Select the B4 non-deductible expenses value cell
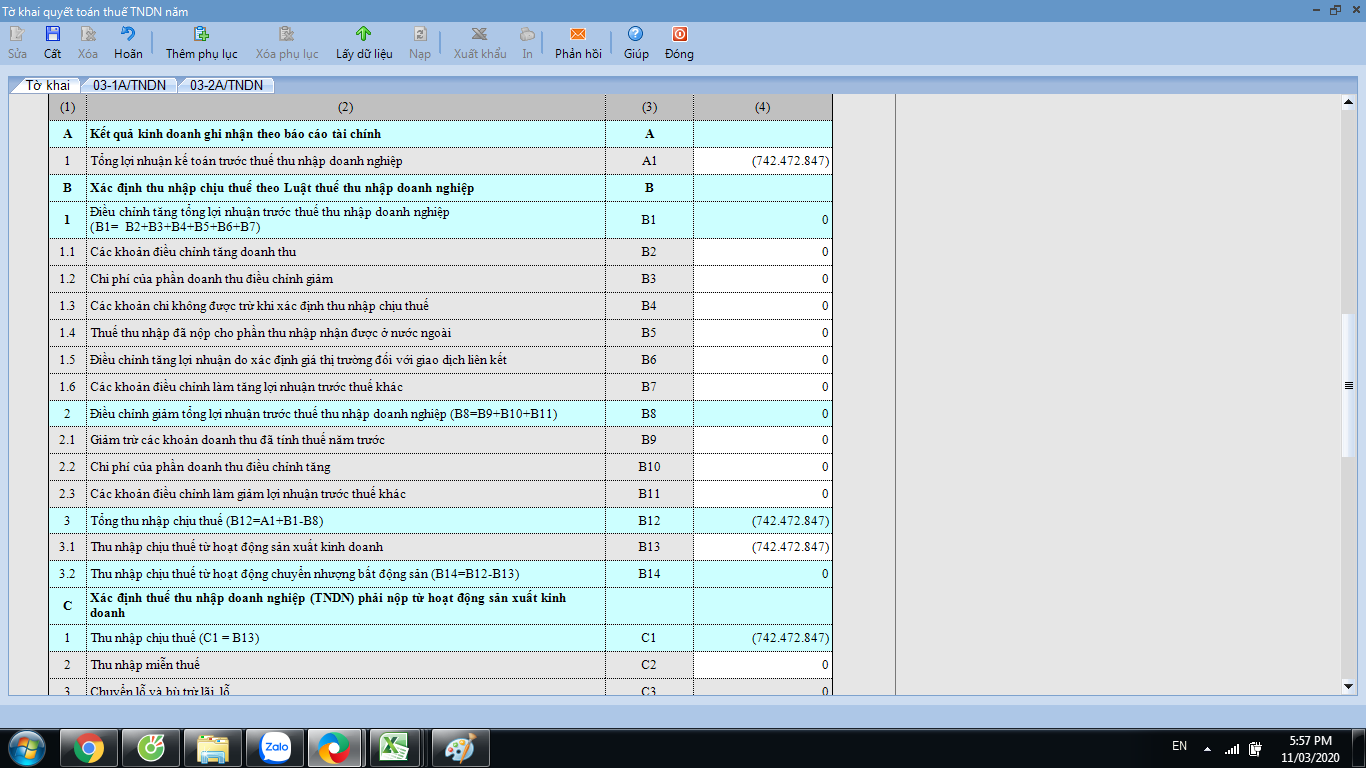 [762, 306]
